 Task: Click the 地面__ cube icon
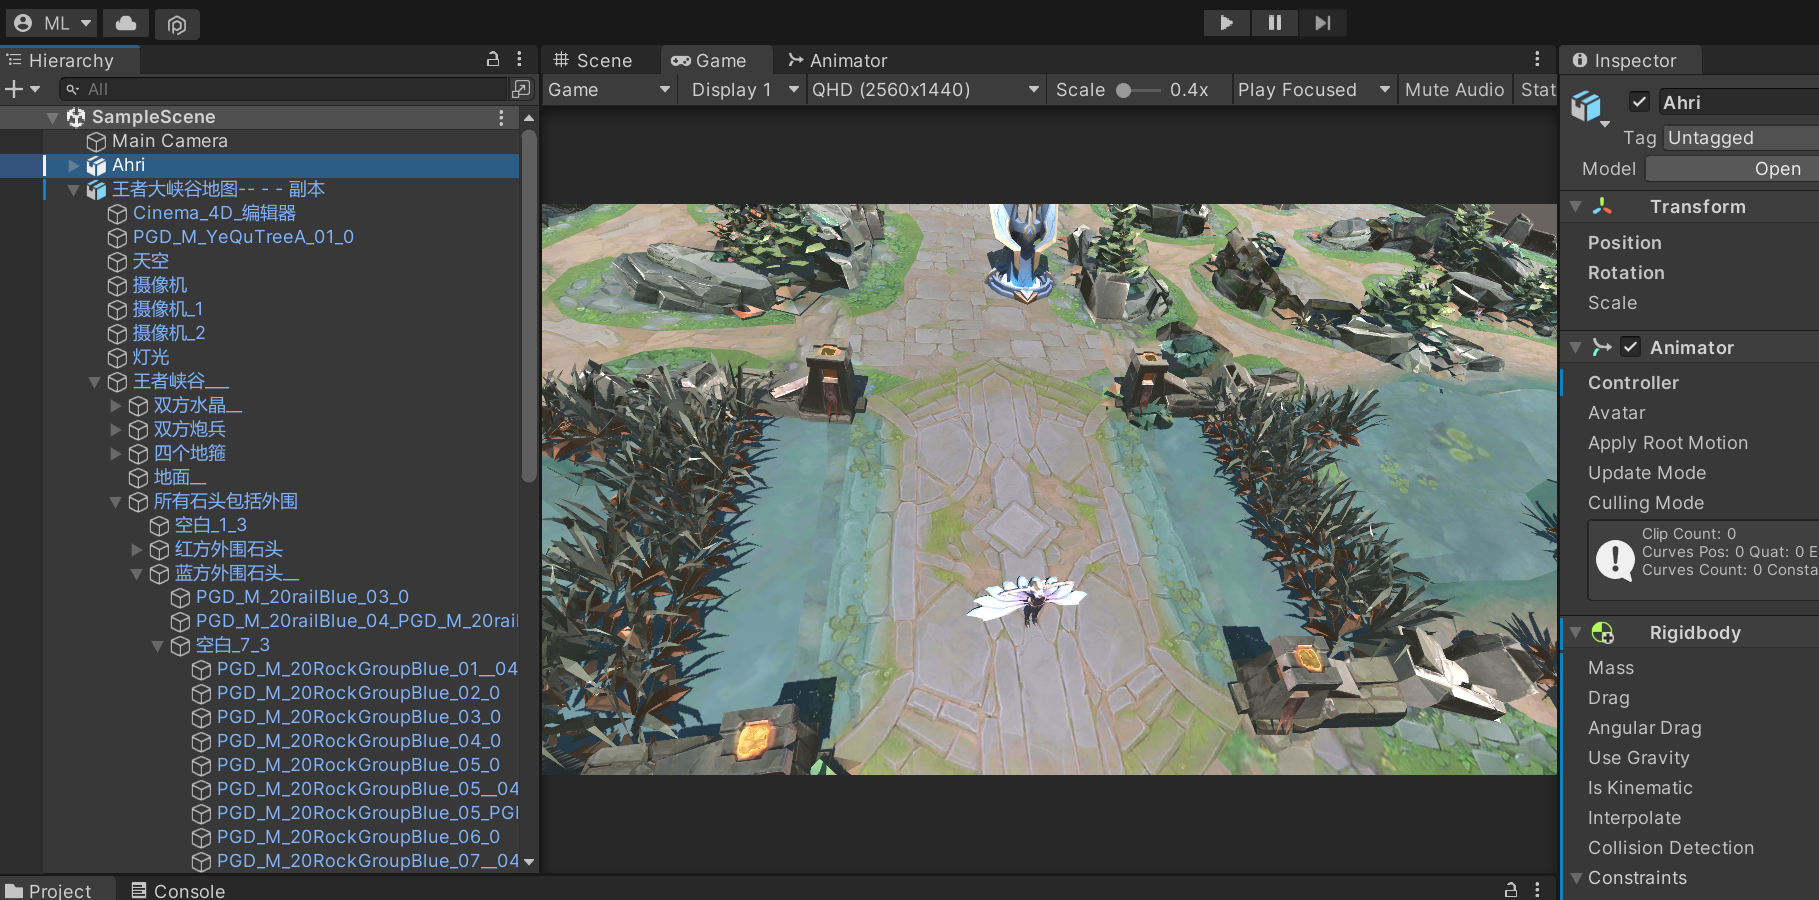tap(138, 478)
